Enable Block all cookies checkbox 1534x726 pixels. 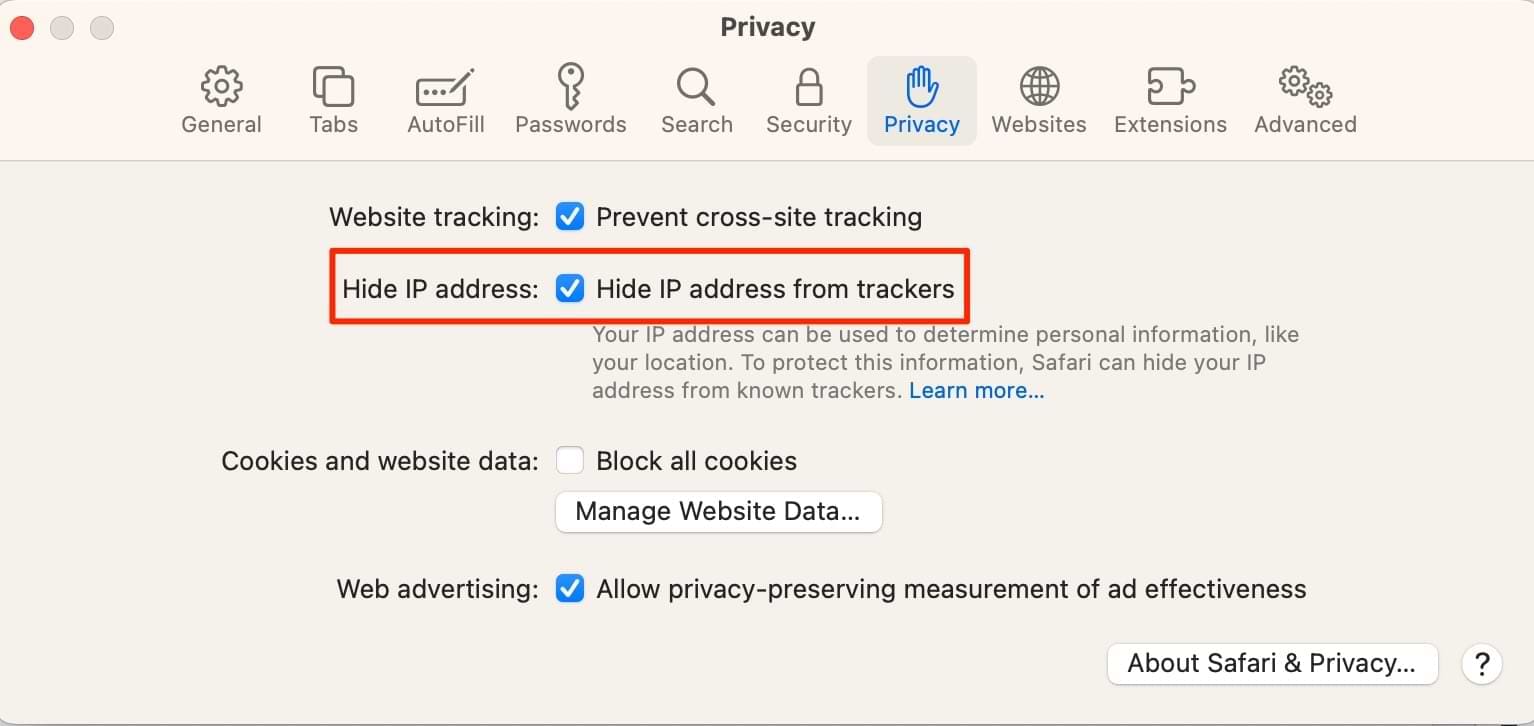point(570,461)
